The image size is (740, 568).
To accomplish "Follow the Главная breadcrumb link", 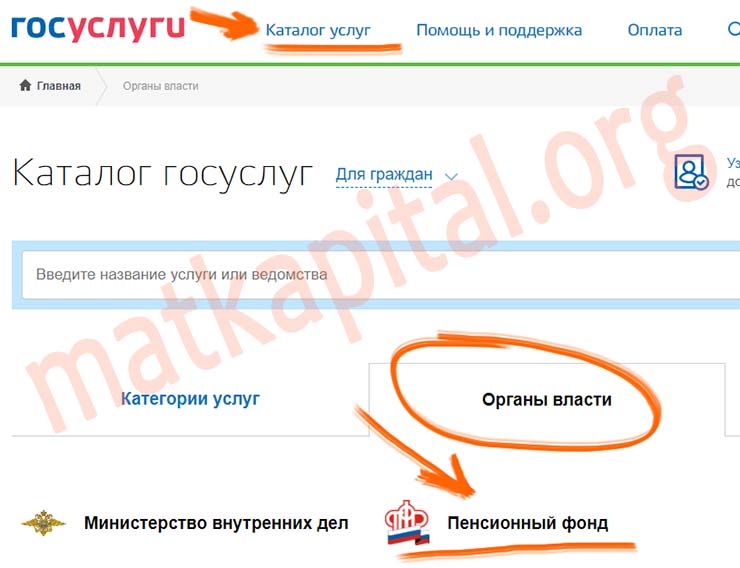I will [x=59, y=86].
